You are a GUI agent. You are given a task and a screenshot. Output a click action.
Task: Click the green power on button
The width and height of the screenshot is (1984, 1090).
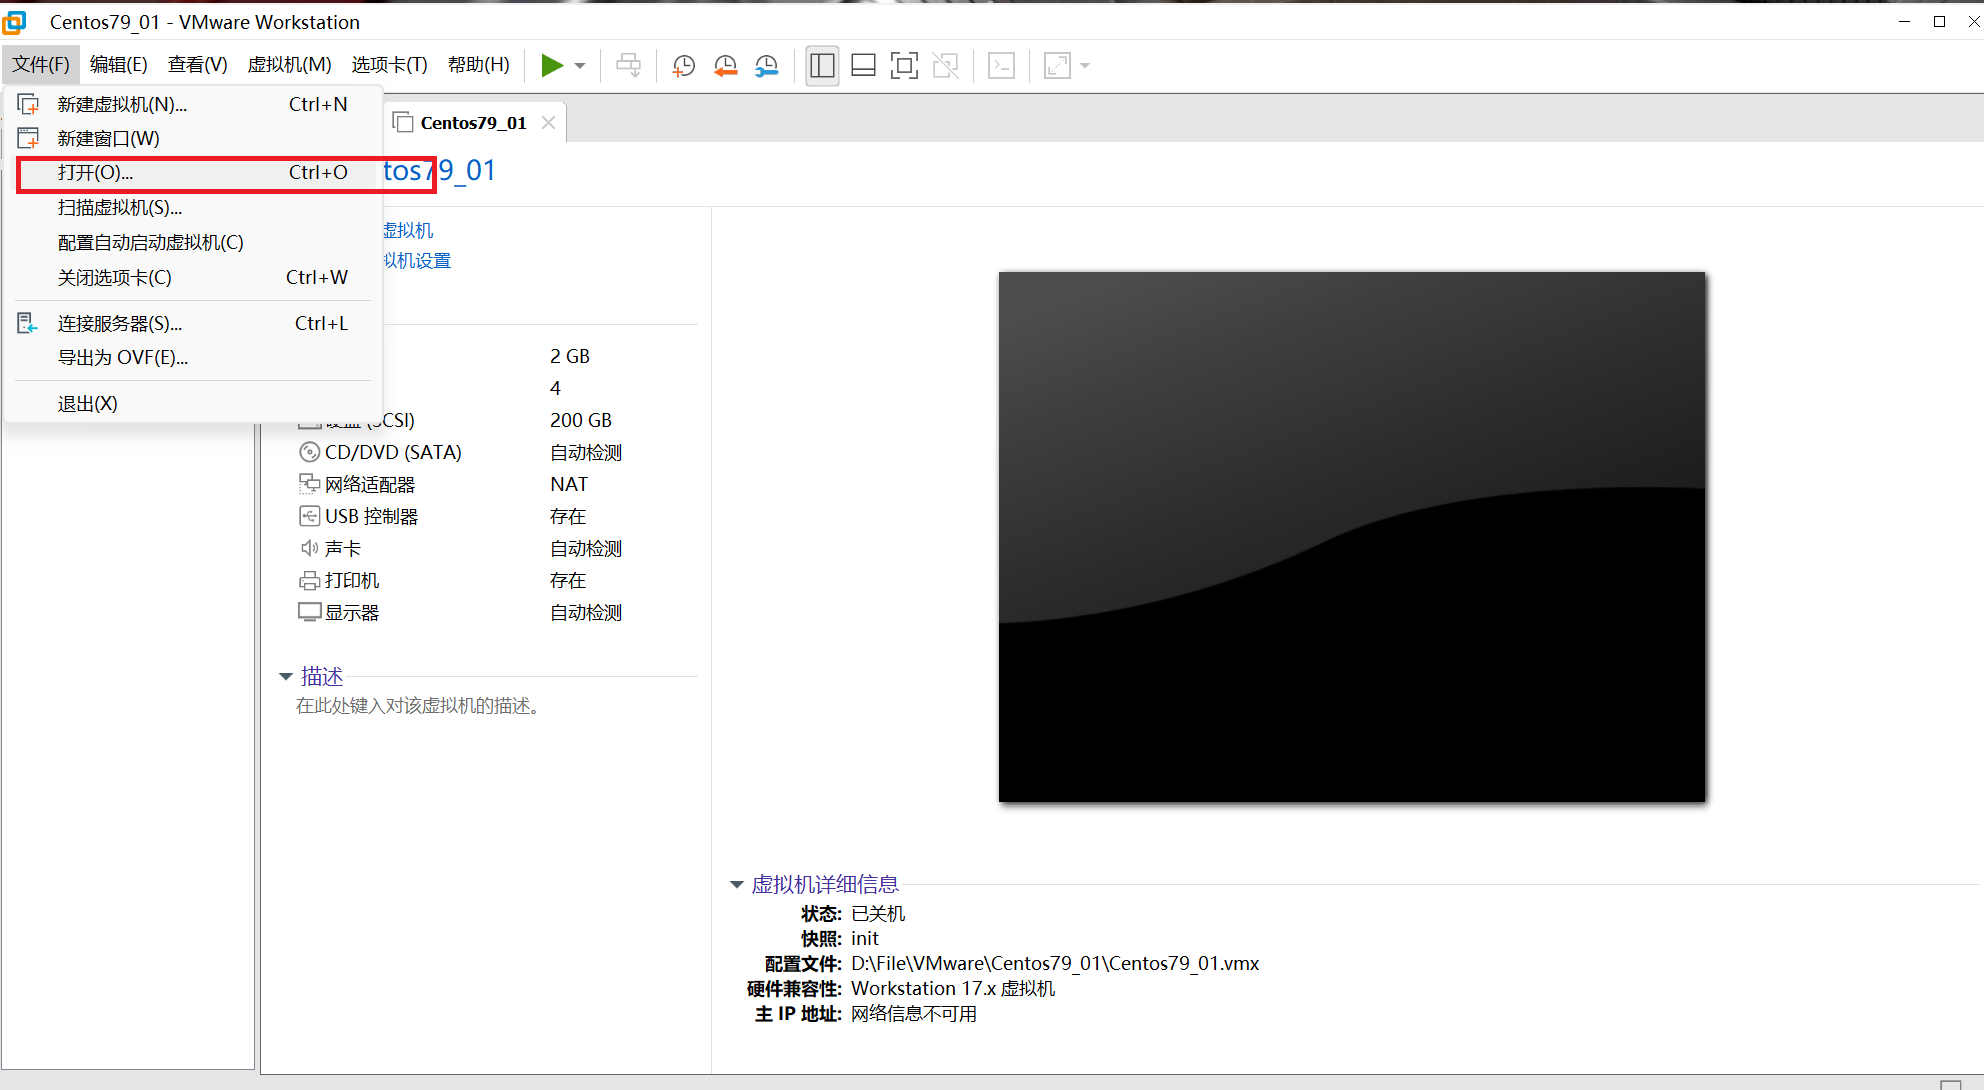pyautogui.click(x=551, y=66)
